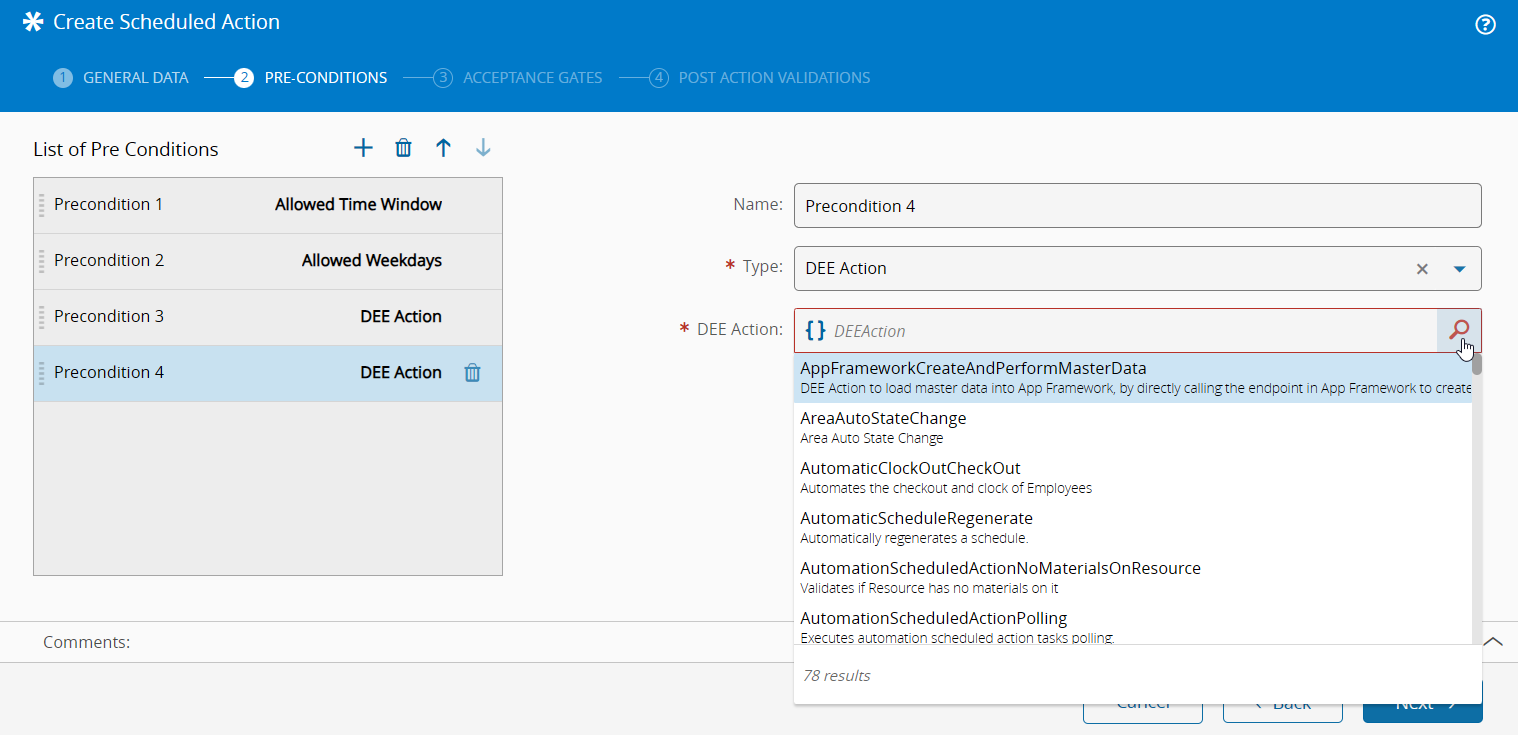This screenshot has height=735, width=1518.
Task: Open help via the question mark icon
Action: click(x=1485, y=25)
